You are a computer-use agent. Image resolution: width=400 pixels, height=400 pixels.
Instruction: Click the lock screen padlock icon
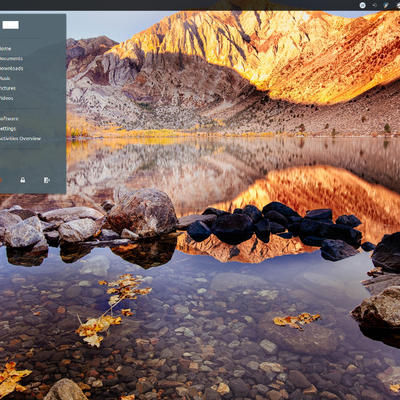(23, 180)
